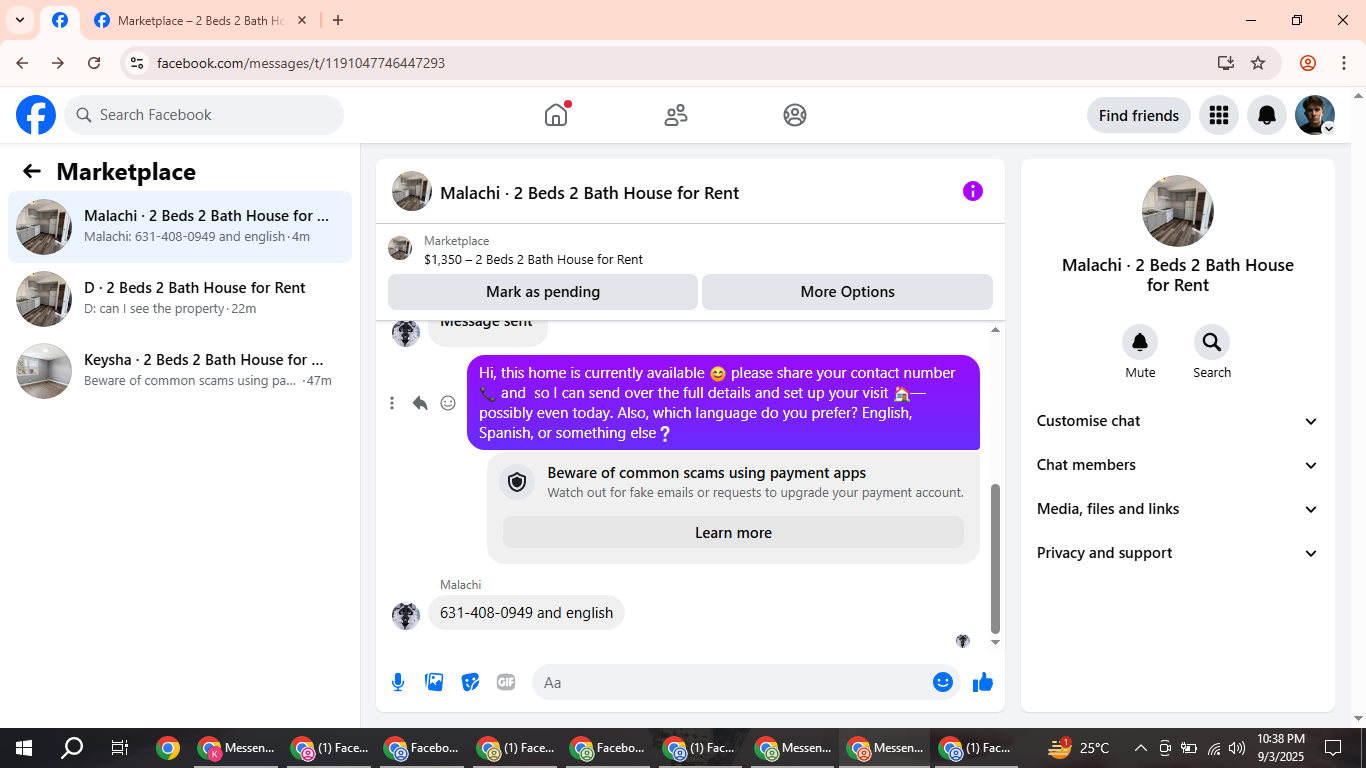Open the GIF picker icon

[506, 682]
